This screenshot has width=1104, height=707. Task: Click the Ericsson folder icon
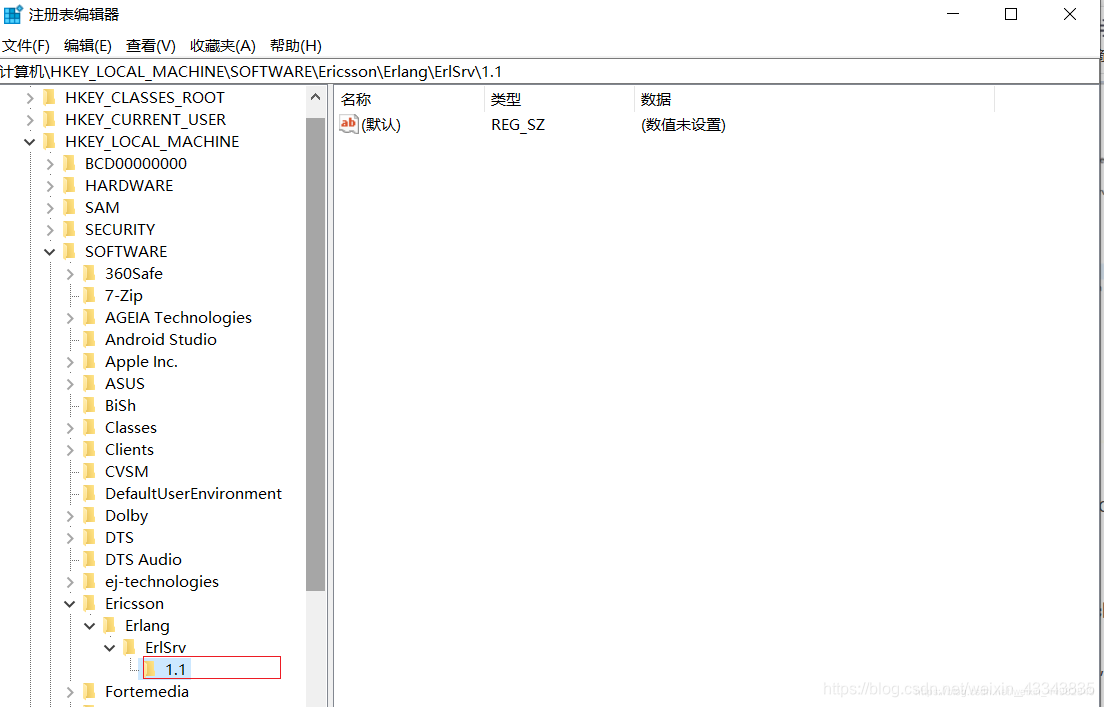click(89, 603)
